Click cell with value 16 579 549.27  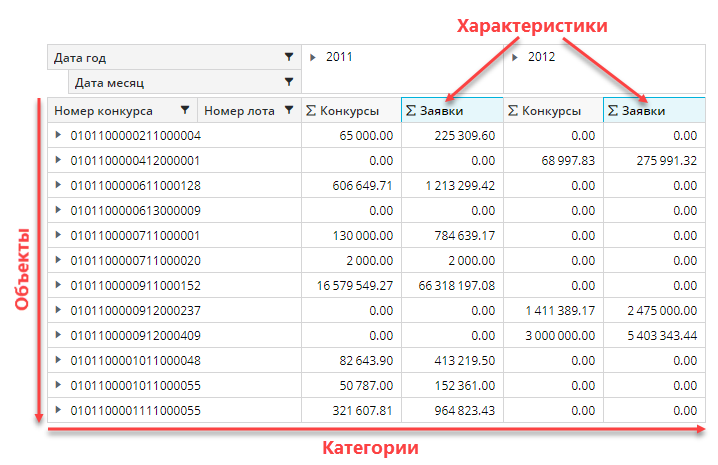(353, 285)
